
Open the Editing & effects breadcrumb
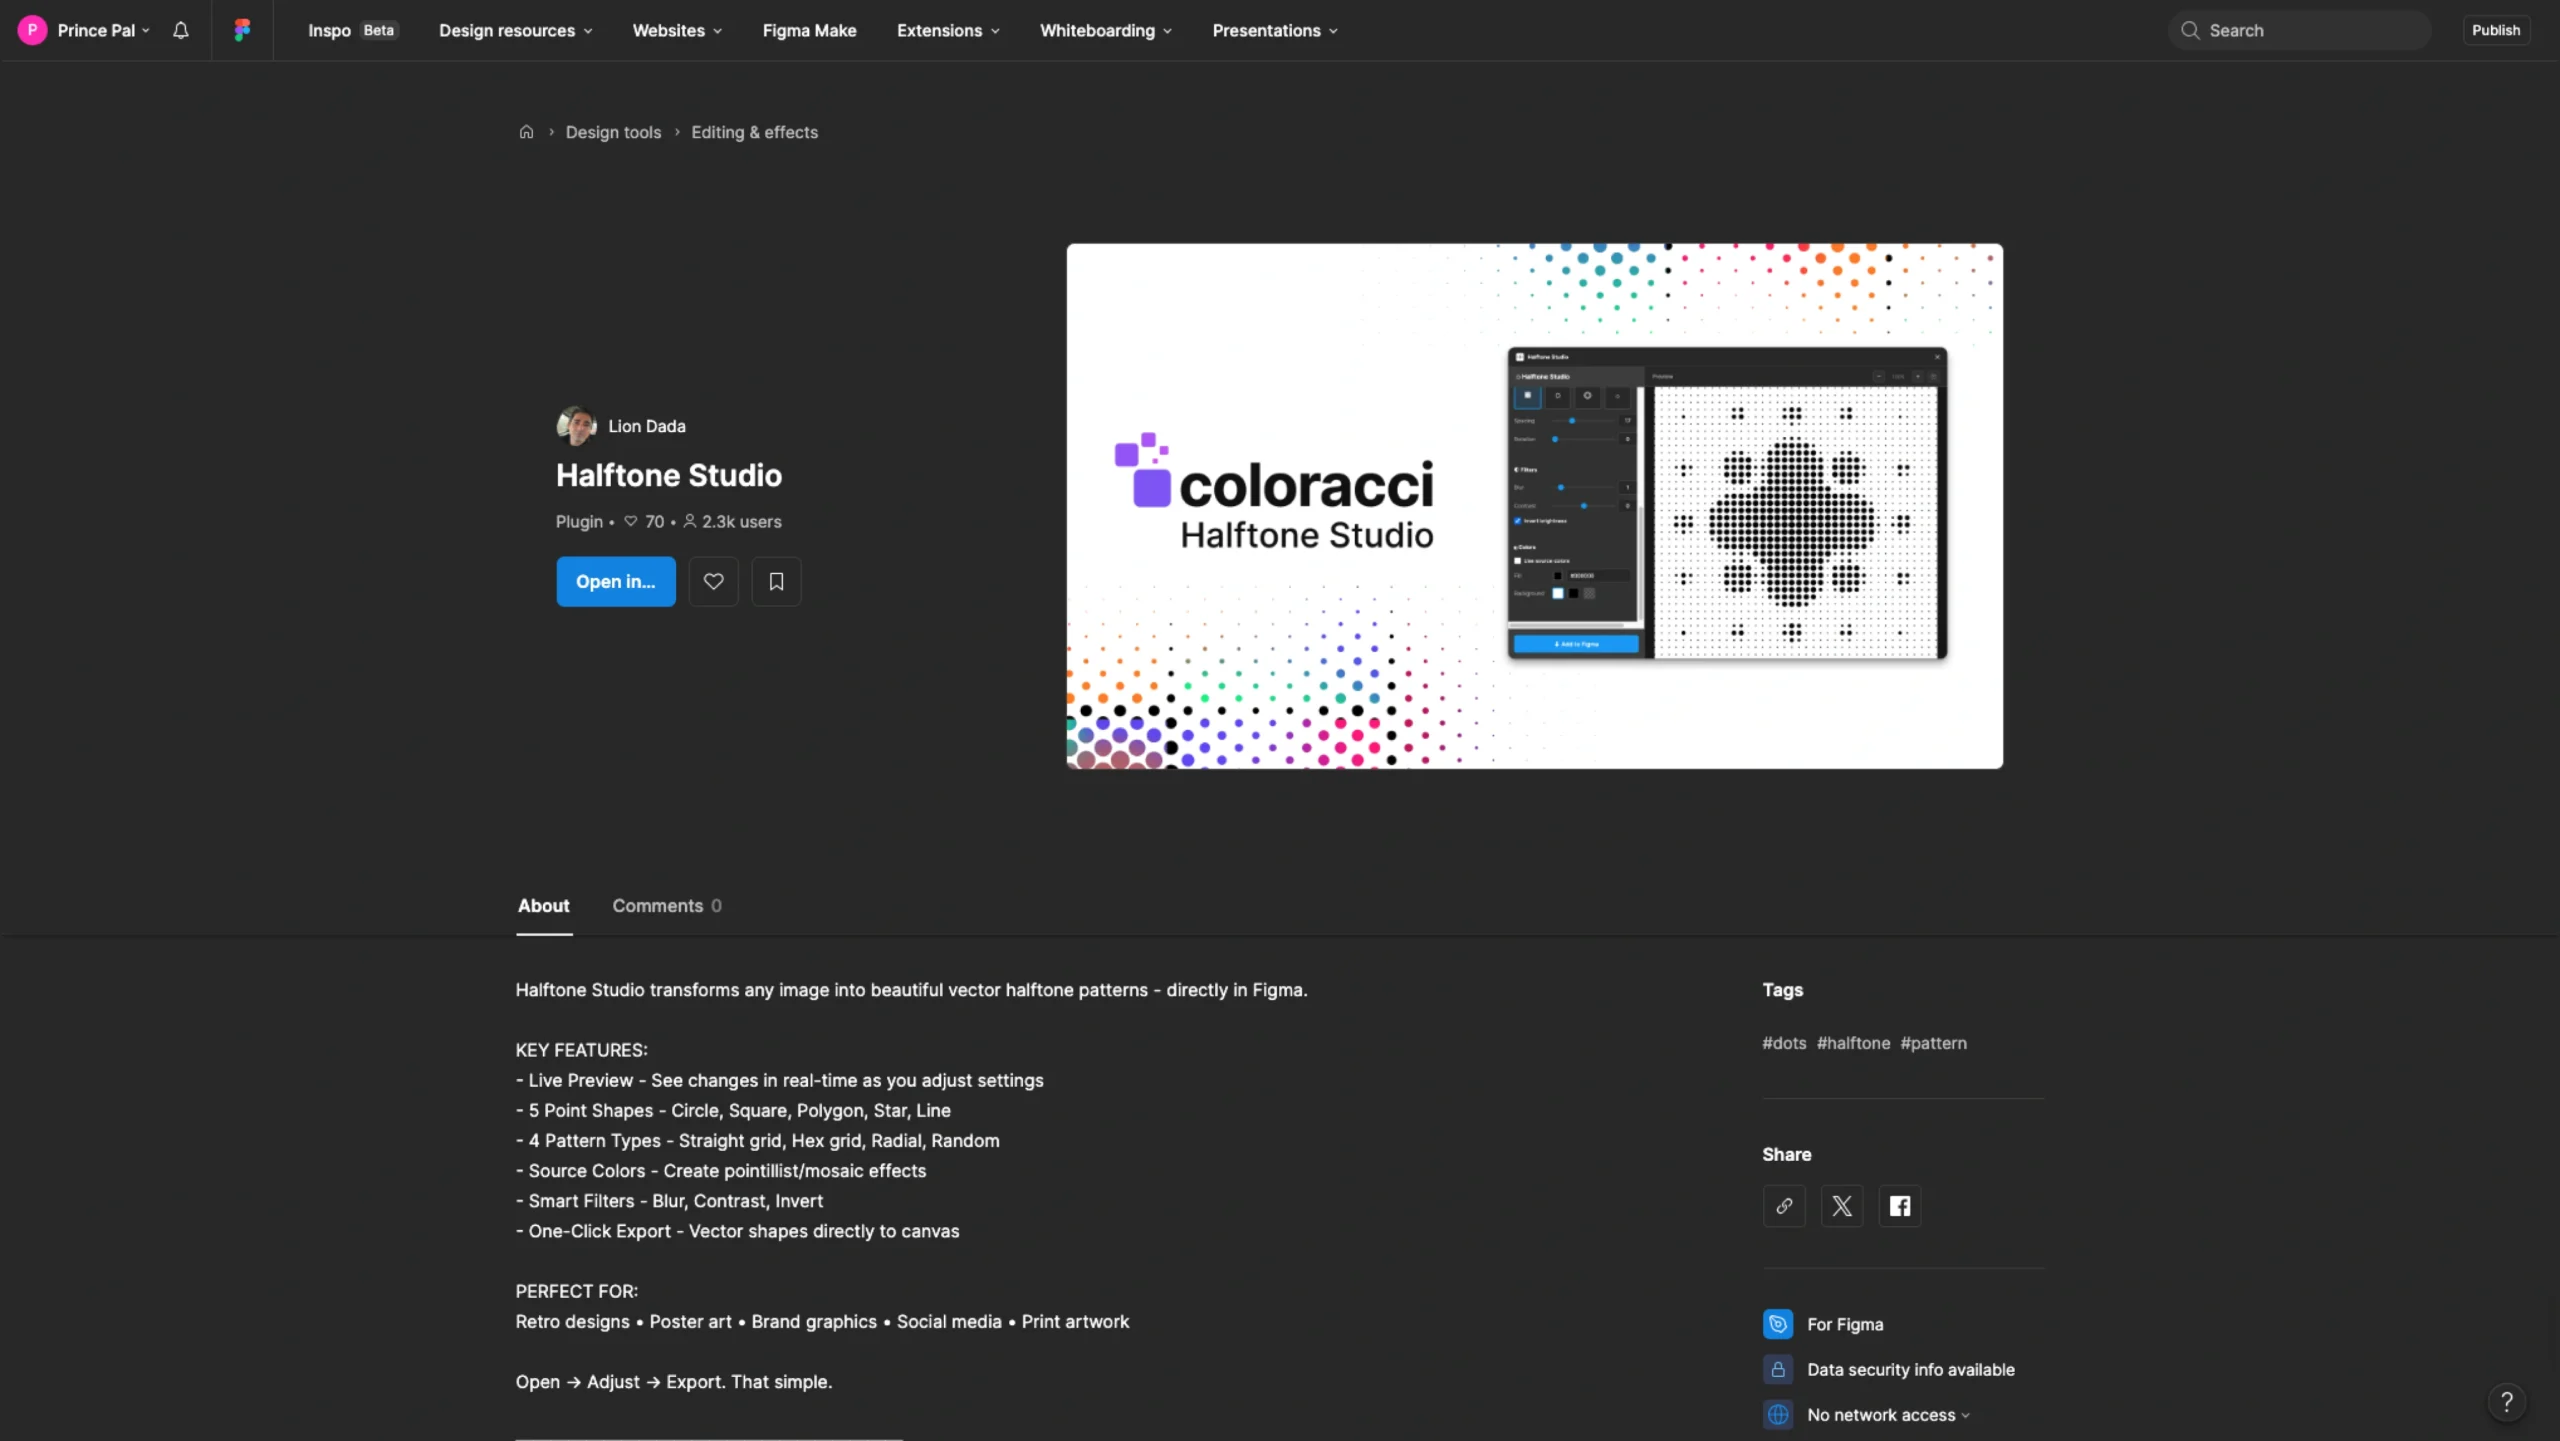pos(754,132)
